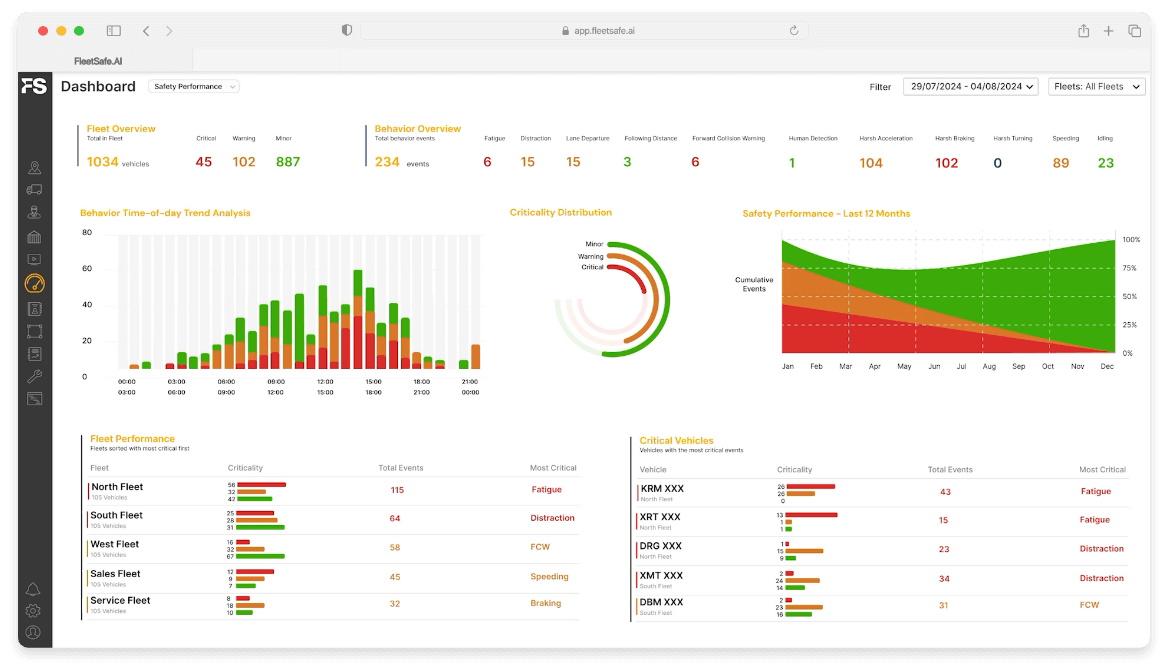Screen dimensions: 1168x672
Task: Open the date range filter dropdown
Action: tap(970, 87)
